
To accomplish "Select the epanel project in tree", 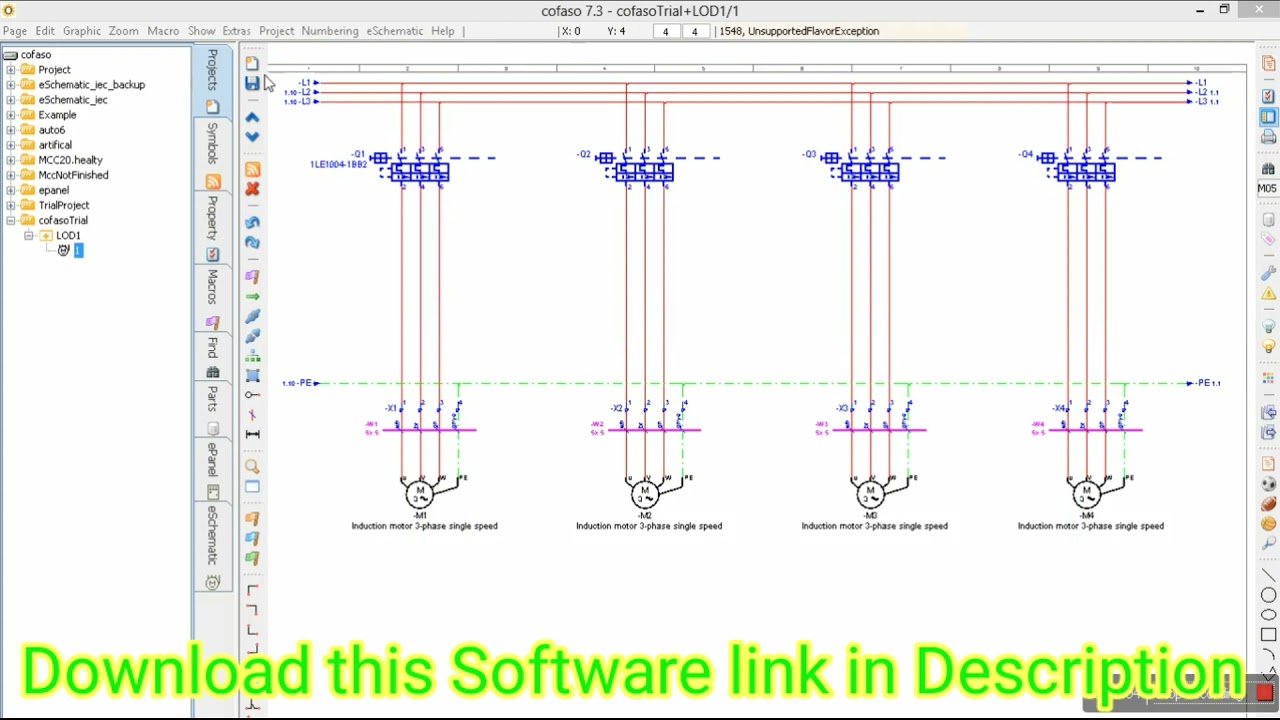I will pyautogui.click(x=54, y=190).
